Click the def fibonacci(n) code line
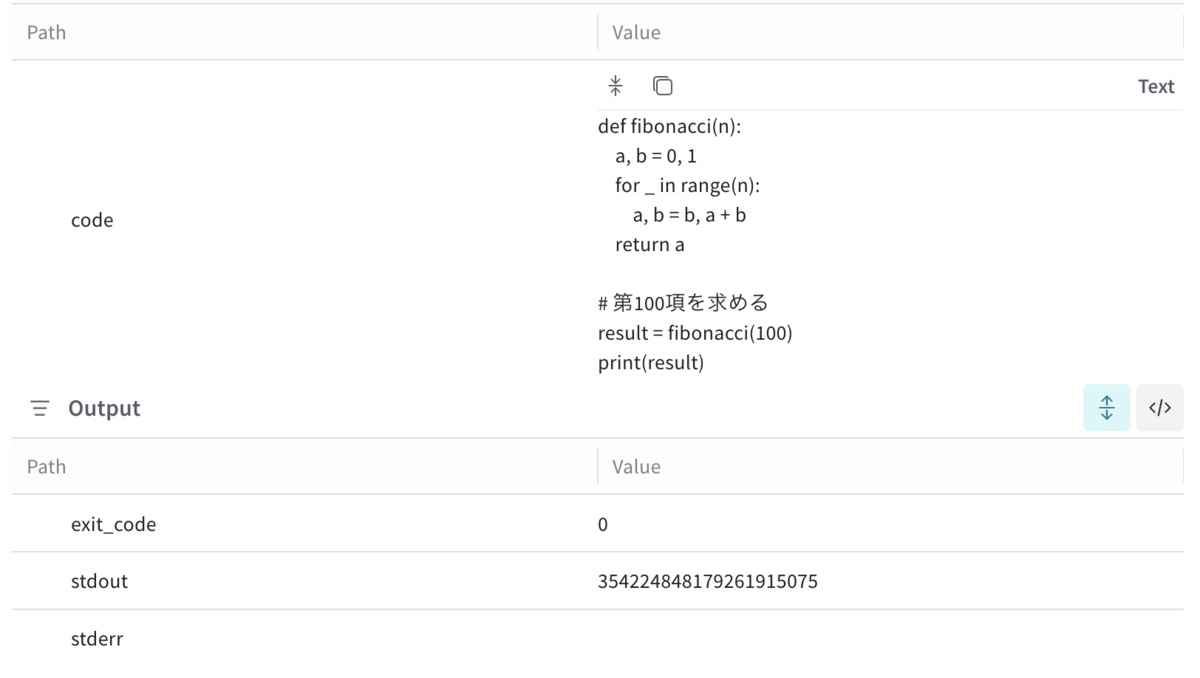The image size is (1200, 678). point(669,127)
